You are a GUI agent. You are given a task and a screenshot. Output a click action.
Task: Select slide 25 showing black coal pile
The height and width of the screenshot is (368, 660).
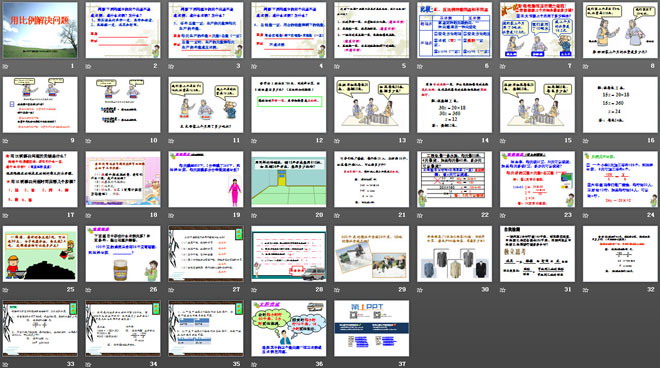40,253
